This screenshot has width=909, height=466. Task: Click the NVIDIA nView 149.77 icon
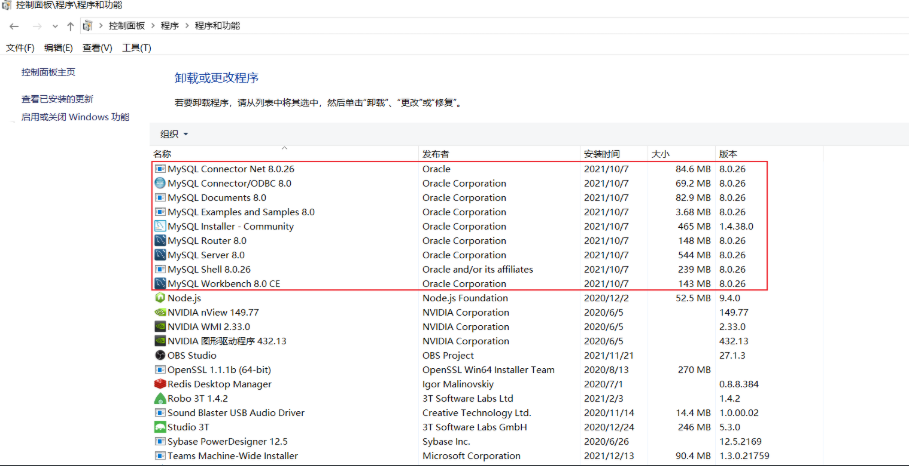click(161, 312)
